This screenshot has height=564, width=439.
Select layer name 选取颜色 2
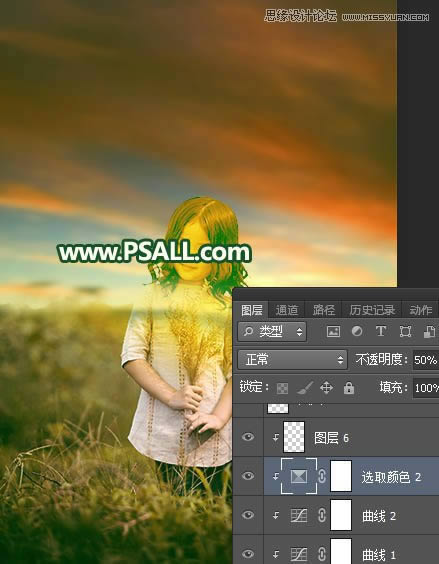coord(391,477)
